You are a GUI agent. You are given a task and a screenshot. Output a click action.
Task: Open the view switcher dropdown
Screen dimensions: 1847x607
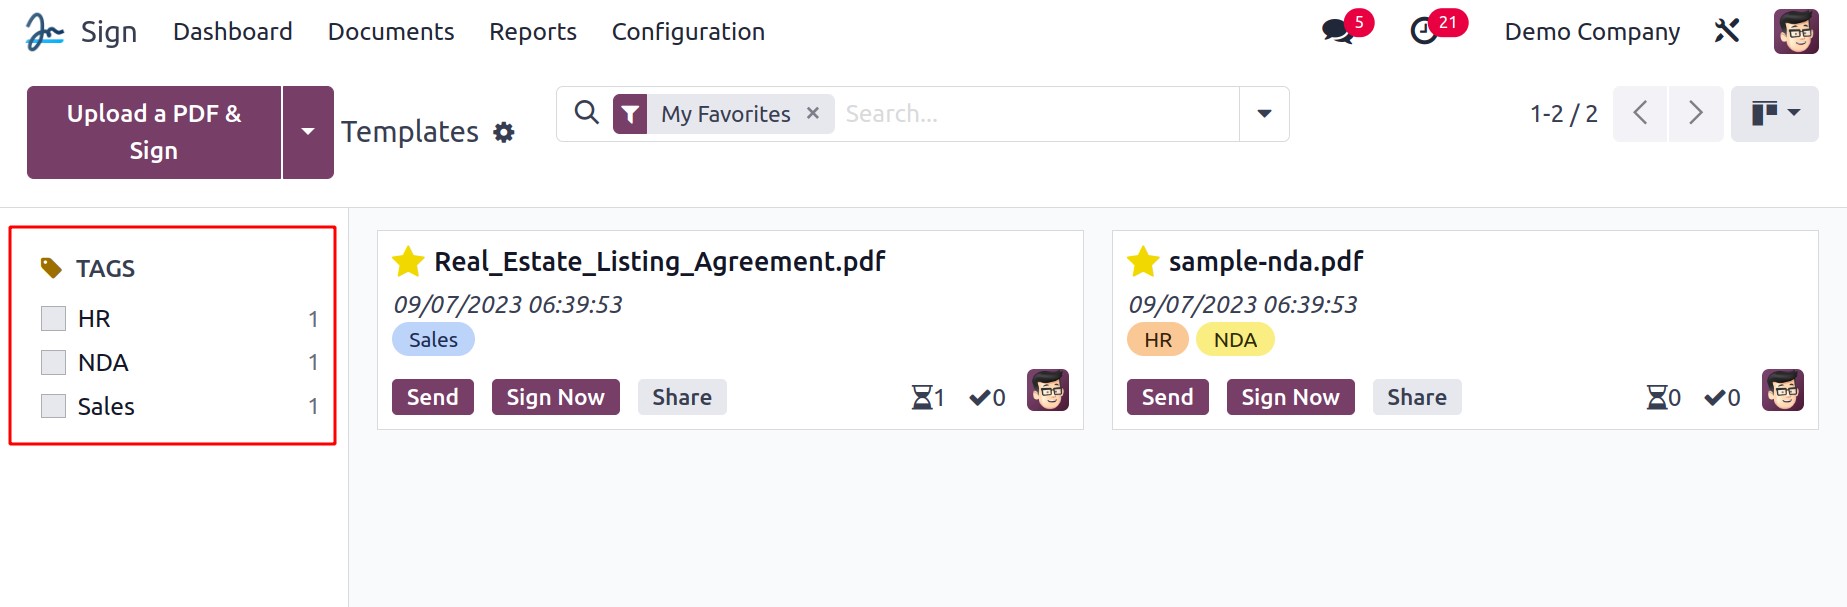point(1774,113)
